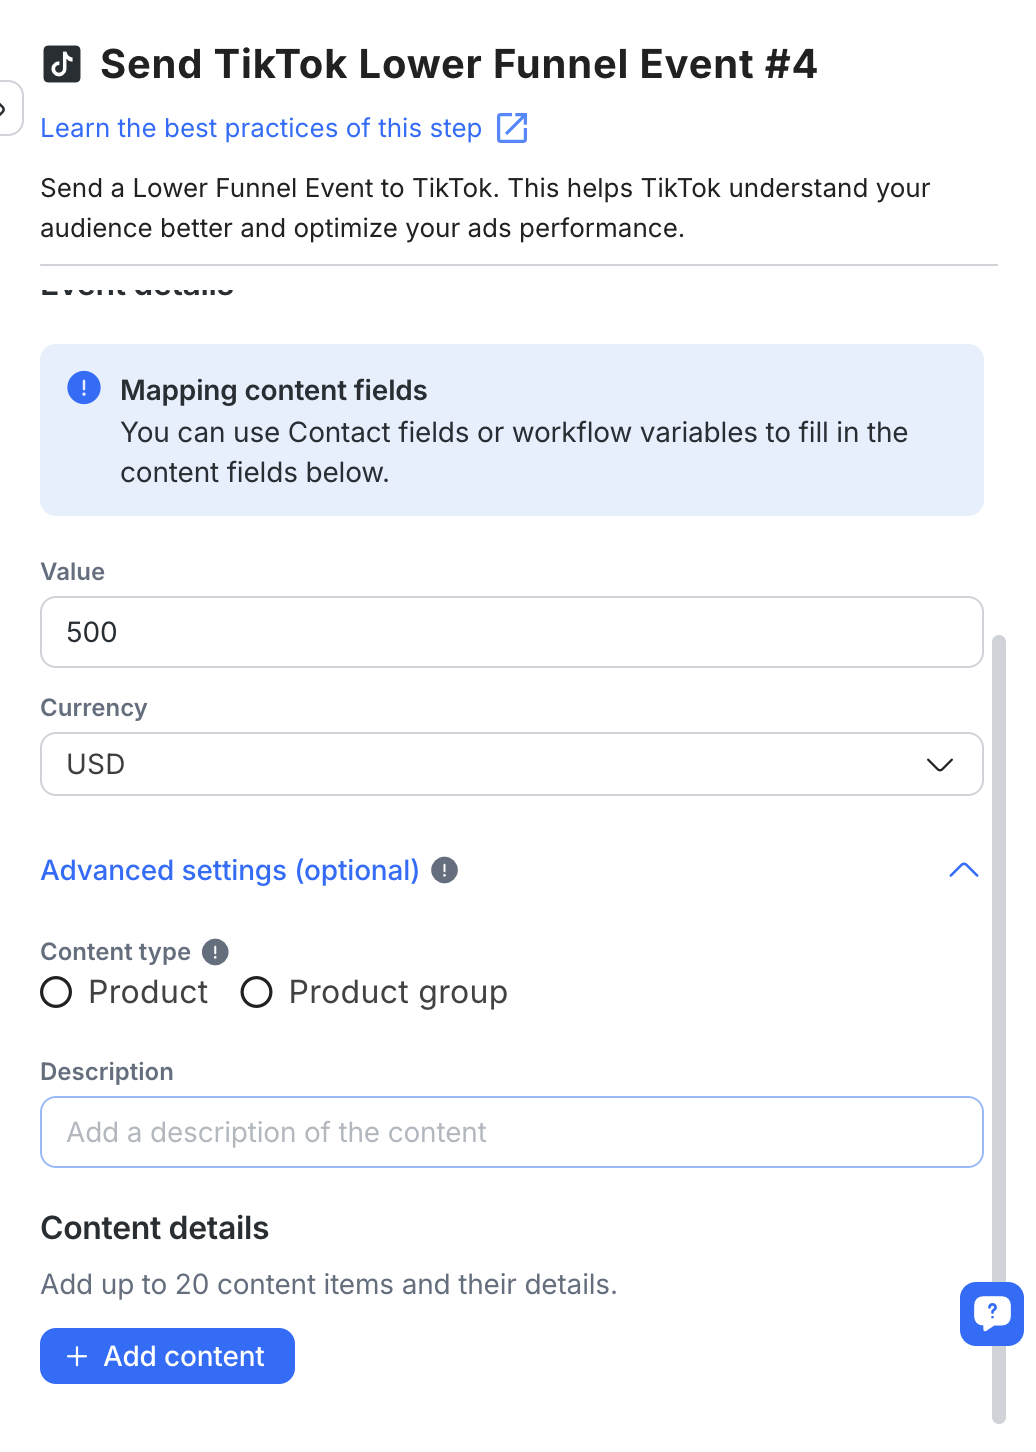Click the side panel arrow at left edge
This screenshot has height=1452, width=1036.
(6, 108)
